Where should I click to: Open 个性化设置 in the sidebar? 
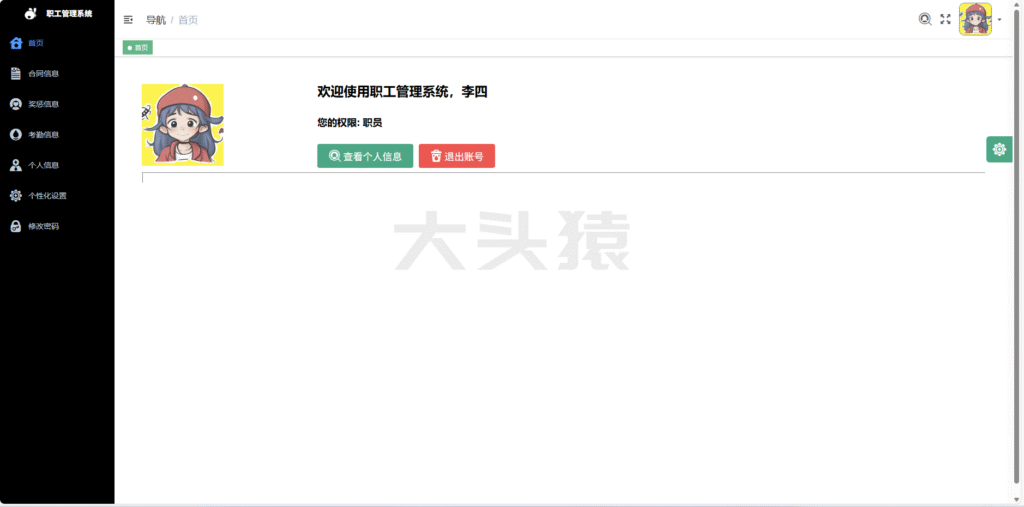[x=57, y=195]
